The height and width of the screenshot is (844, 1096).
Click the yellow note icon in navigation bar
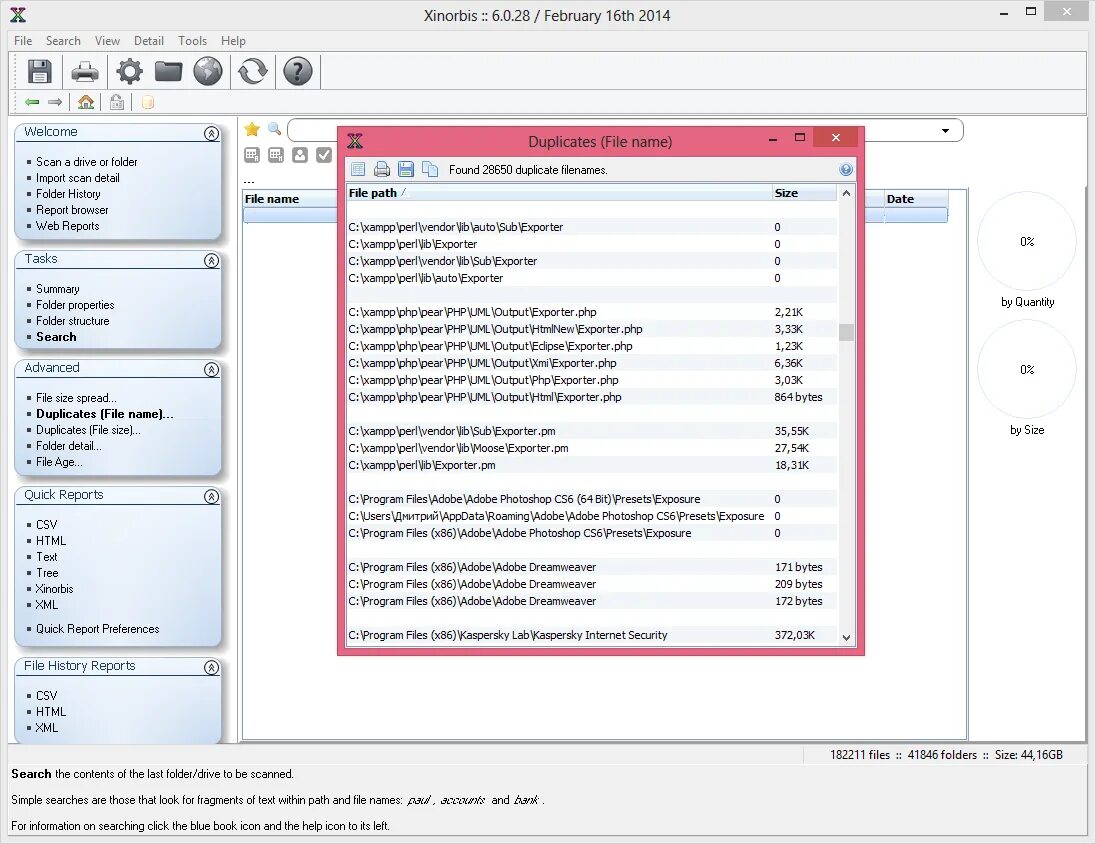pos(147,103)
